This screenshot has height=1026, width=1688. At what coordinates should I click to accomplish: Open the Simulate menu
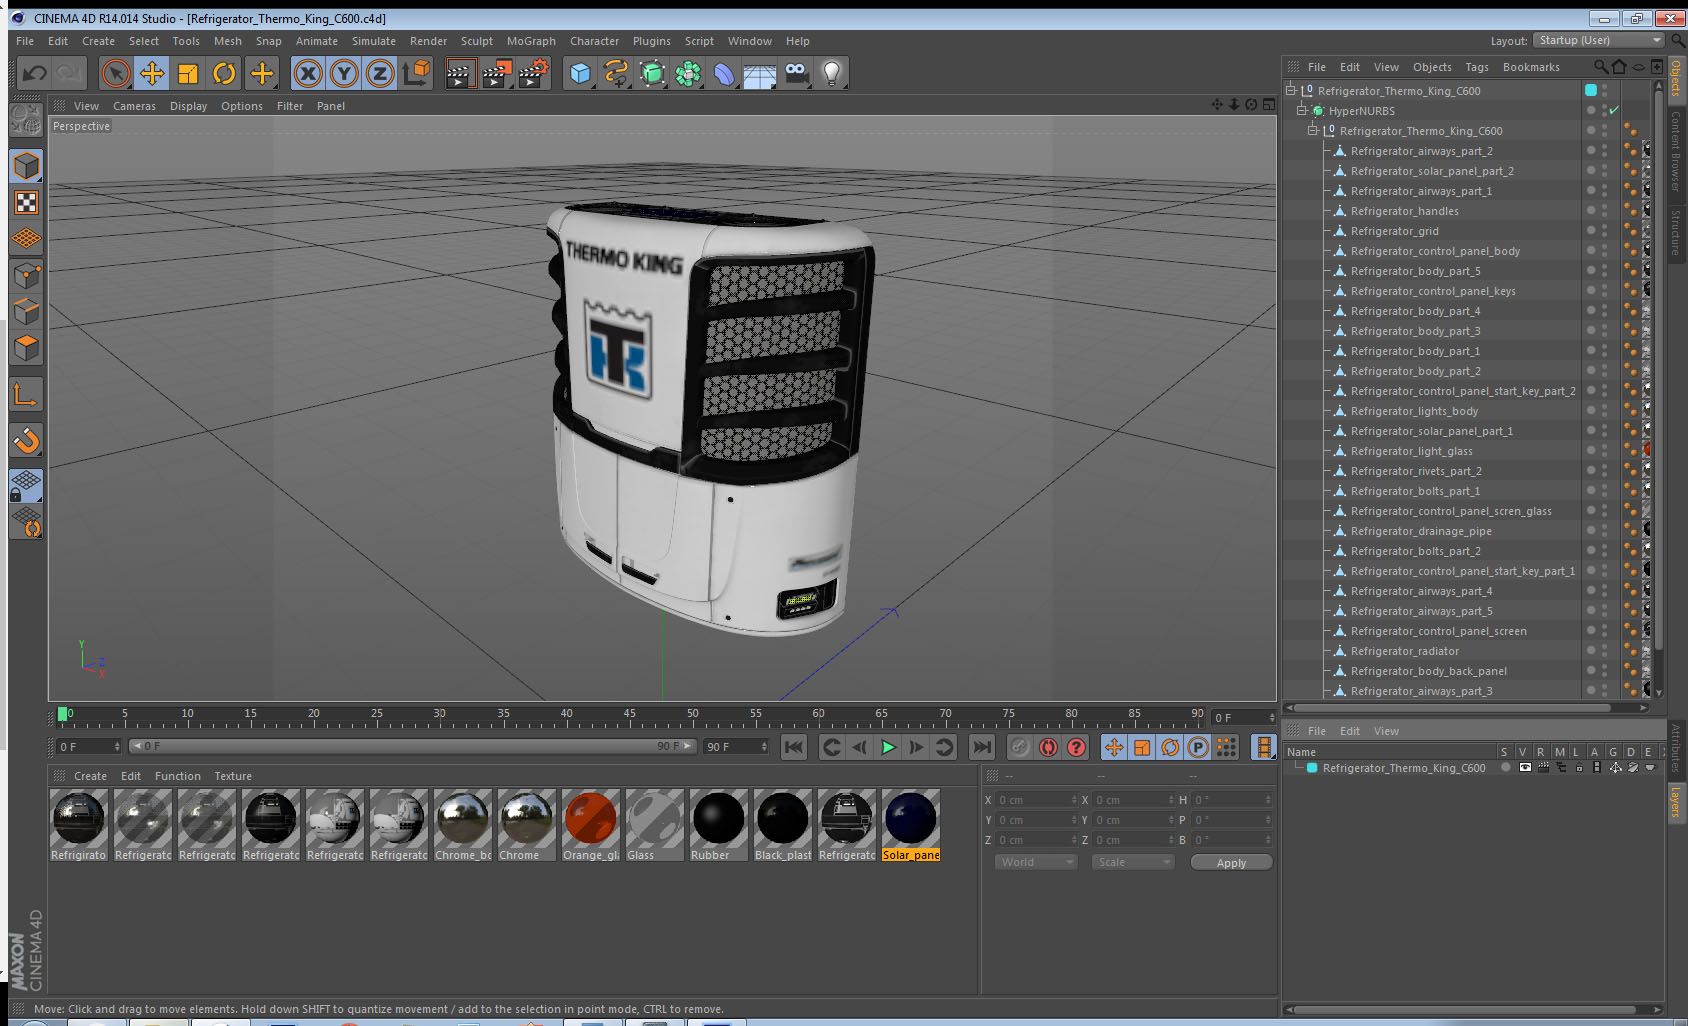373,41
